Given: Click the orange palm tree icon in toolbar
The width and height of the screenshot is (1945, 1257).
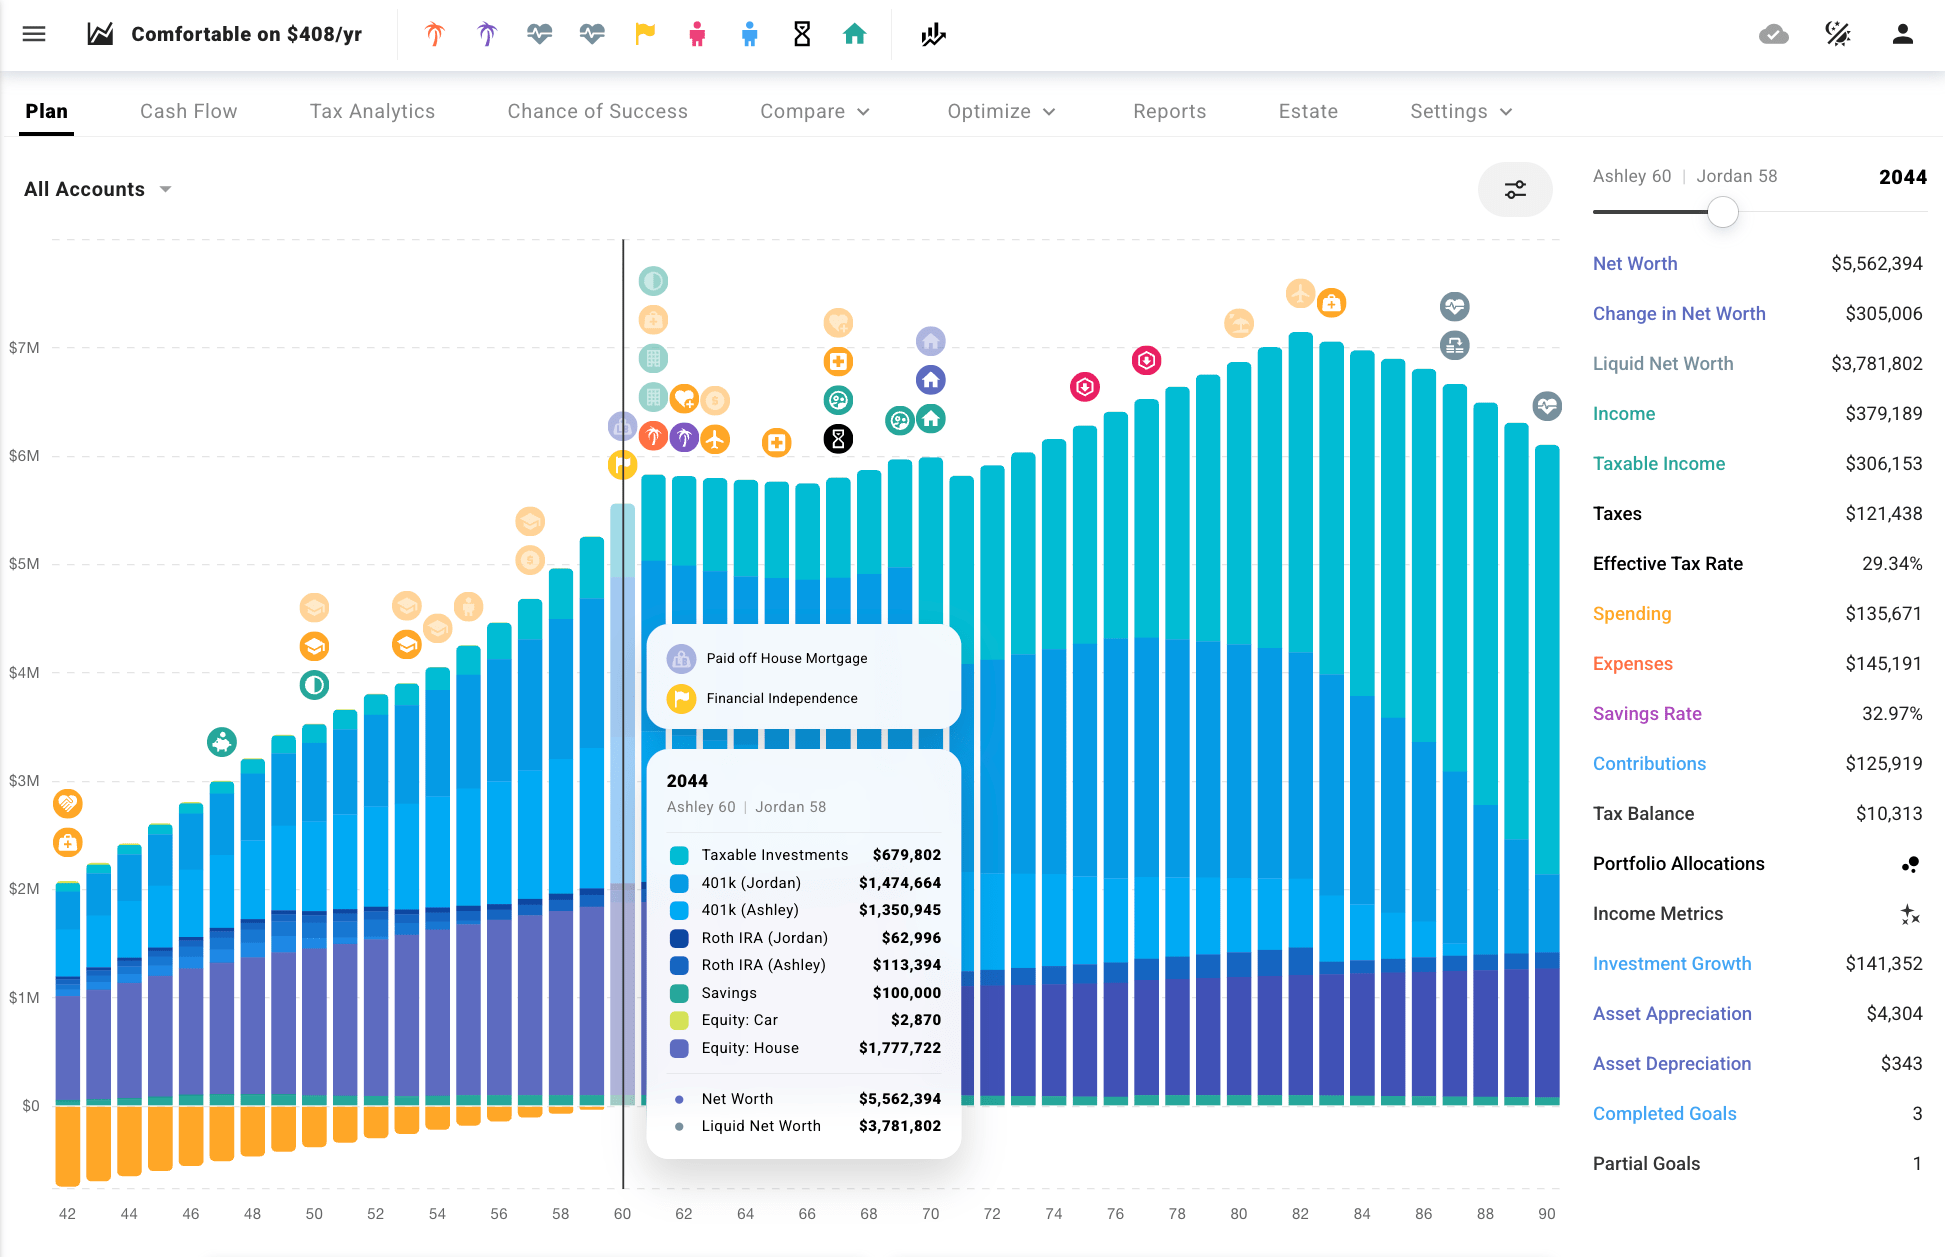Looking at the screenshot, I should [x=434, y=34].
